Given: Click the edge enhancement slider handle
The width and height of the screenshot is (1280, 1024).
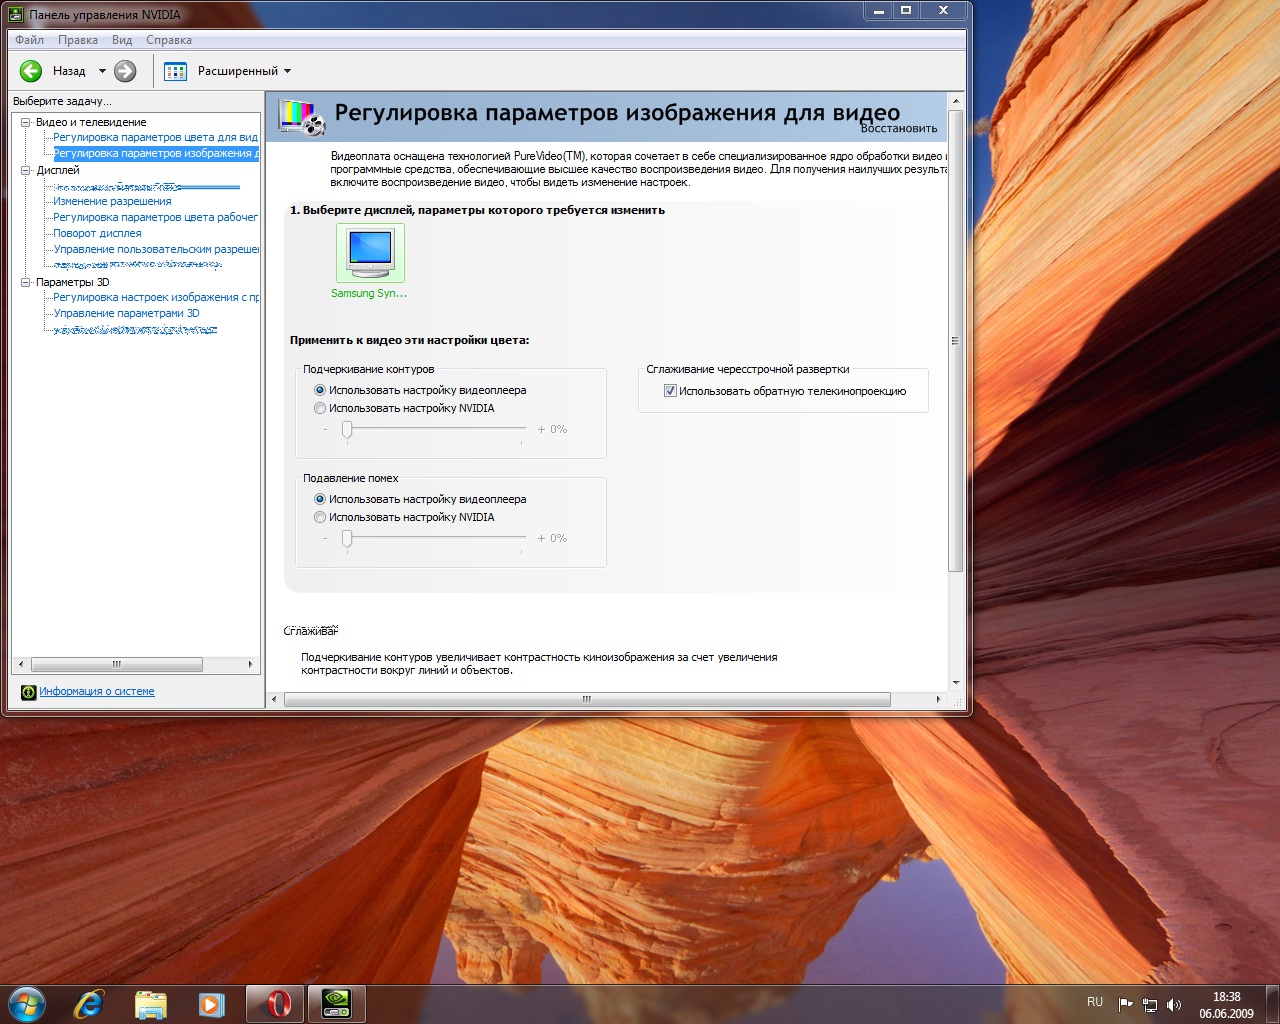Looking at the screenshot, I should (347, 429).
